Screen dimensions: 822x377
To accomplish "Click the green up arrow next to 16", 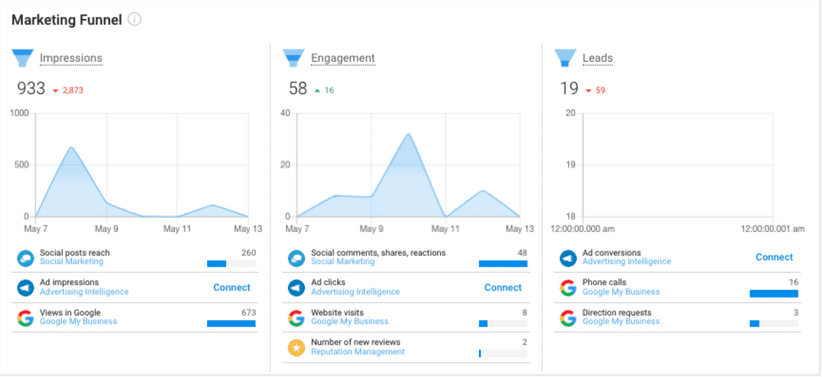I will [317, 91].
